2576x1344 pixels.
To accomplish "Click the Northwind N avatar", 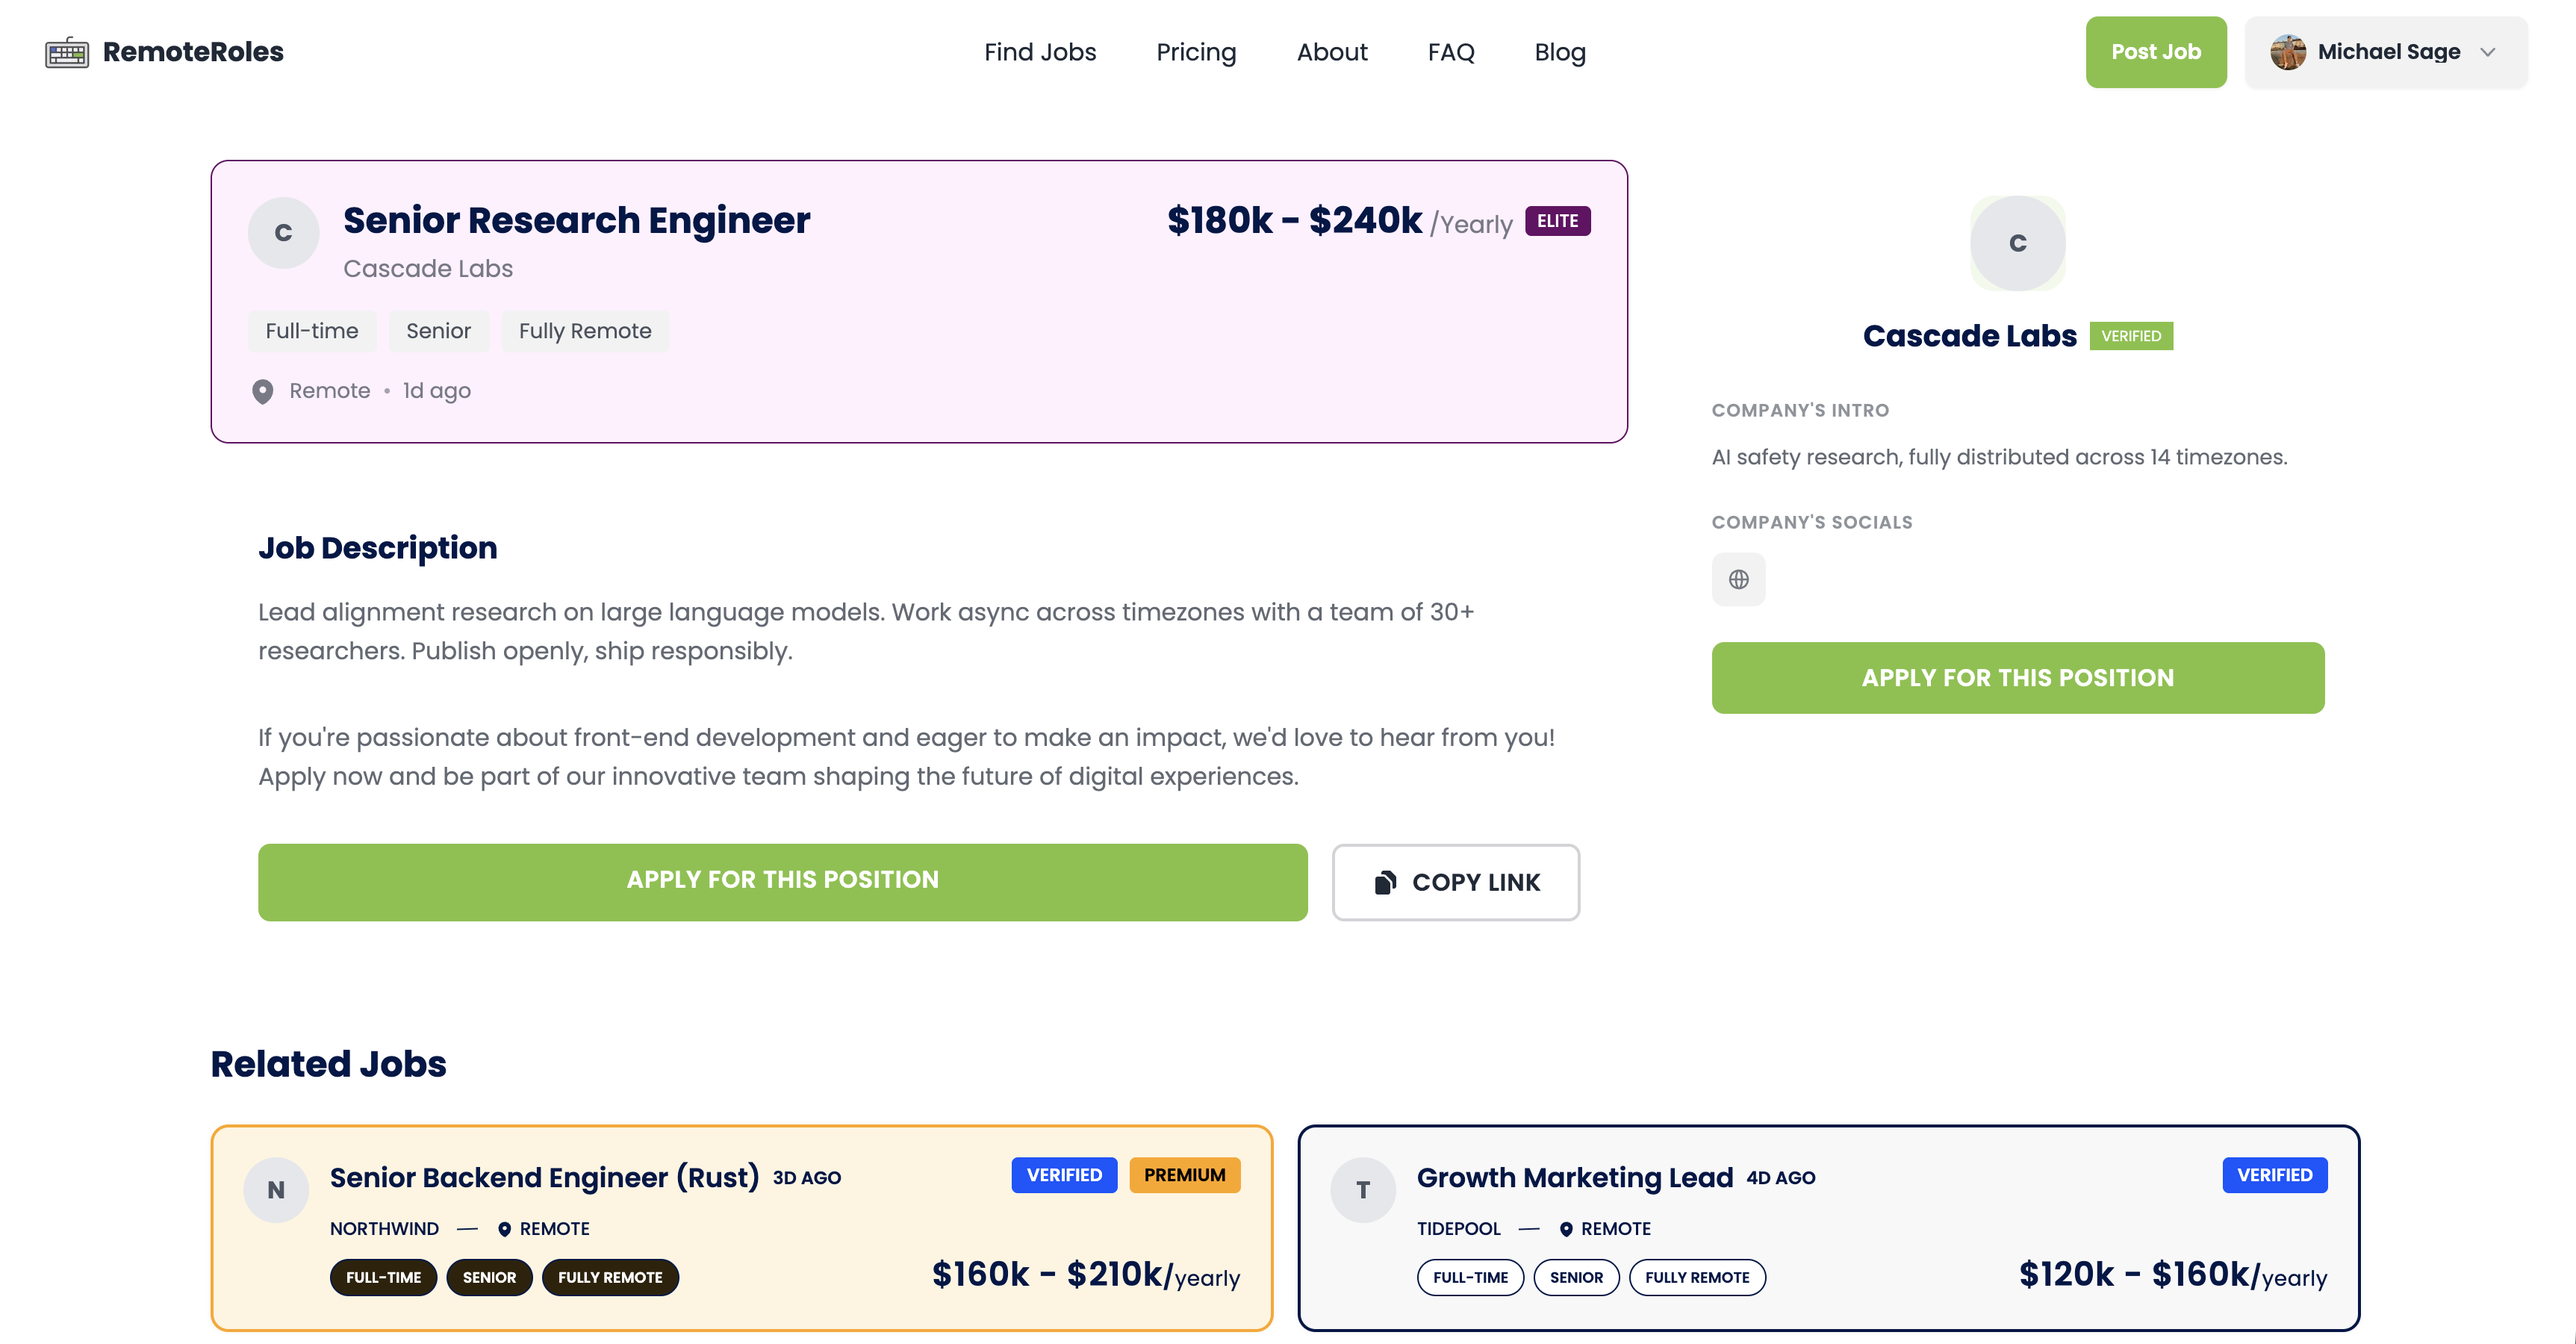I will click(276, 1190).
